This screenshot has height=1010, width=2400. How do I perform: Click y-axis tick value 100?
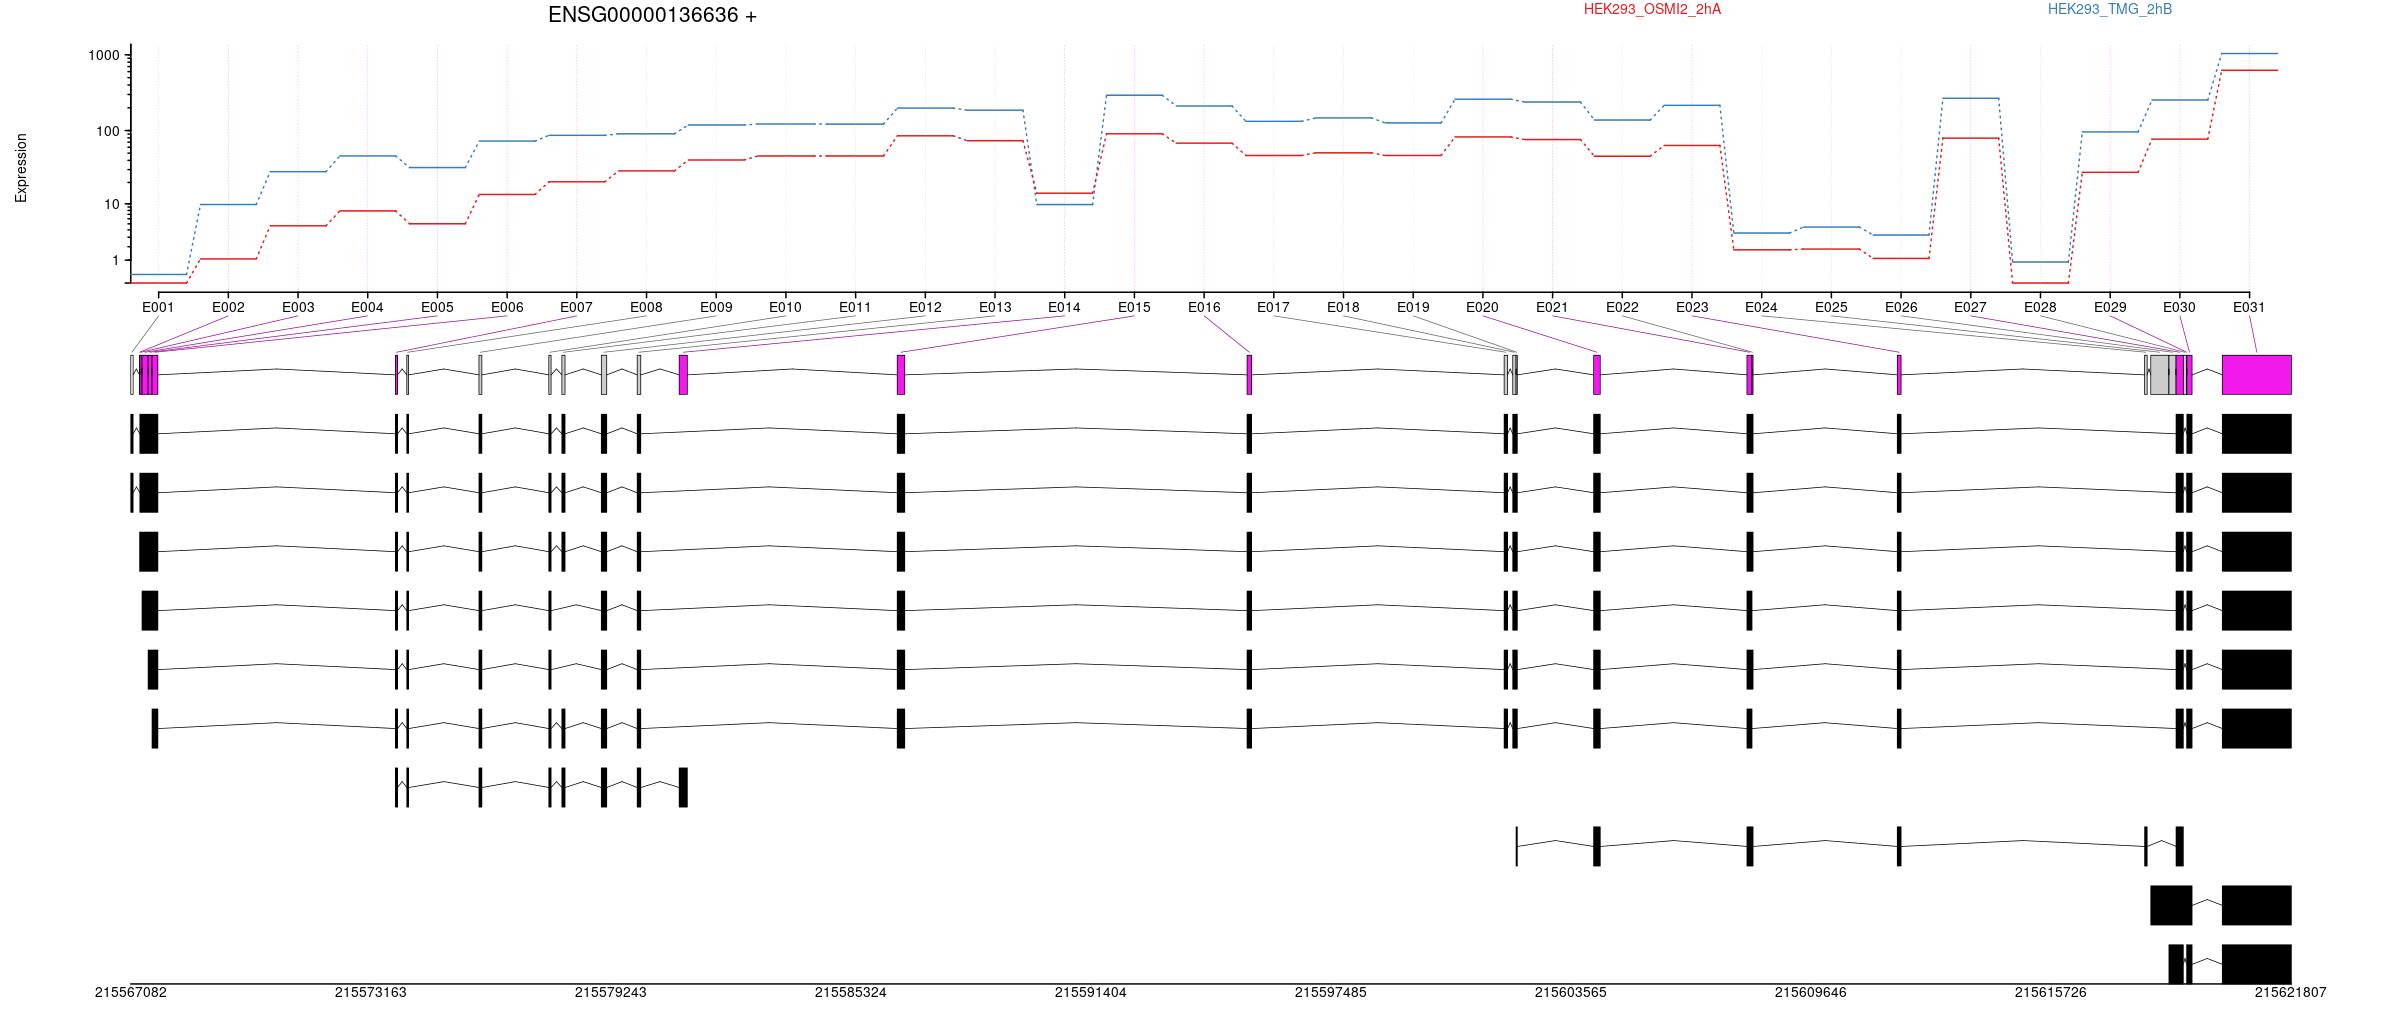[x=107, y=131]
